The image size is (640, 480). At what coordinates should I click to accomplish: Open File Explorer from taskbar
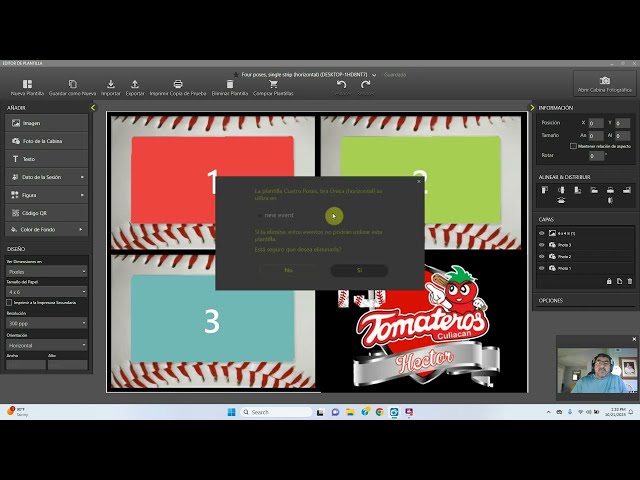pos(350,412)
